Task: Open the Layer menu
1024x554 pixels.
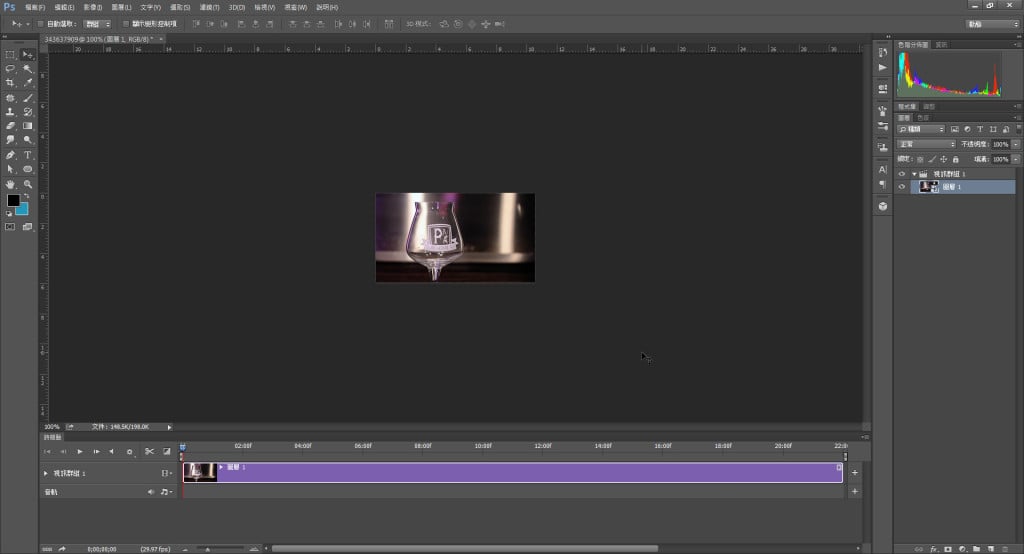Action: click(121, 7)
